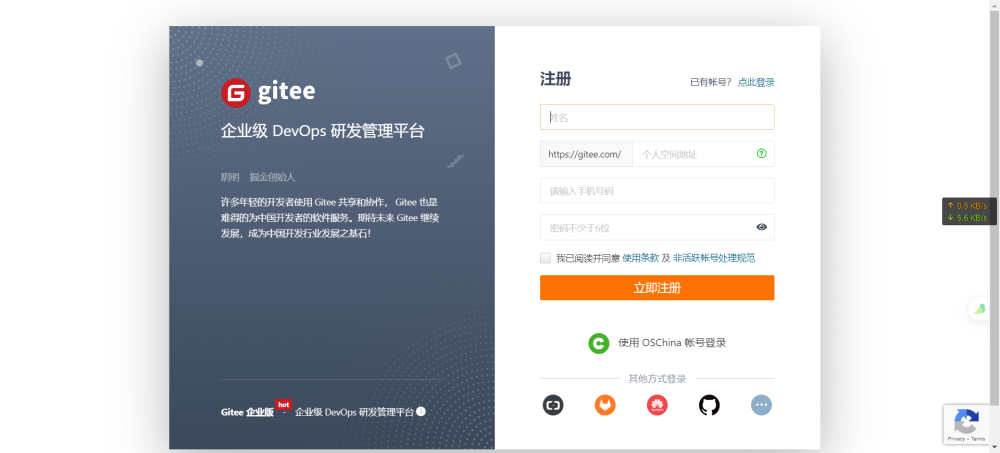Sign in with the GitHub icon
Image resolution: width=1000 pixels, height=453 pixels.
point(709,405)
